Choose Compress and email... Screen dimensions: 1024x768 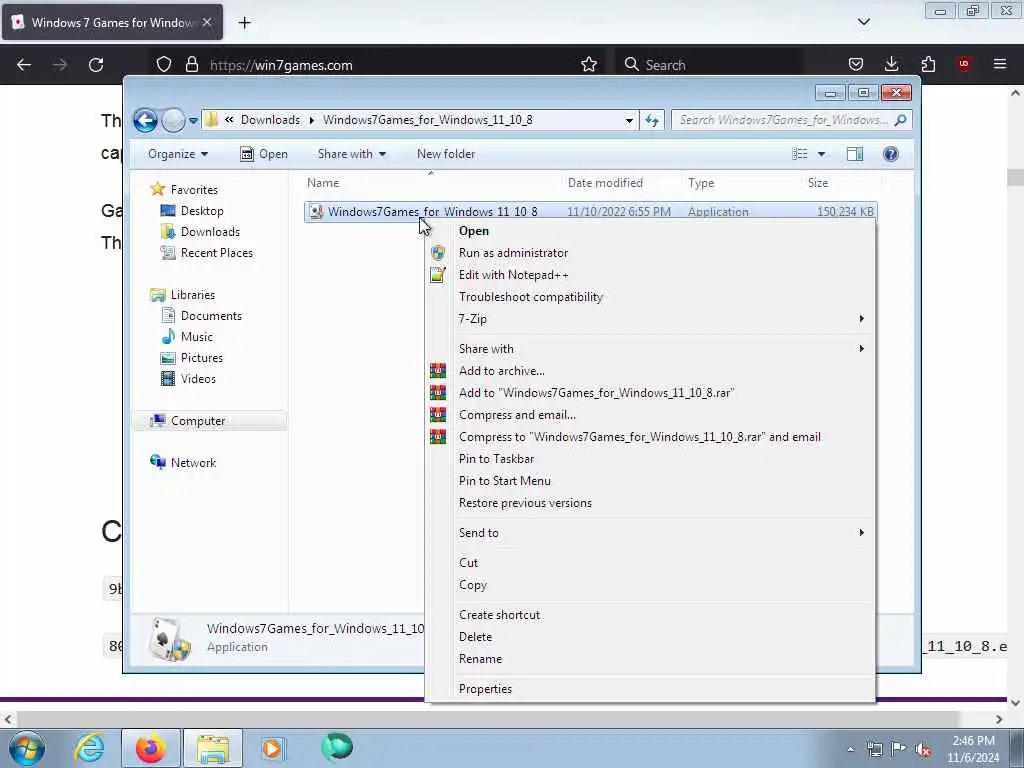point(650,415)
